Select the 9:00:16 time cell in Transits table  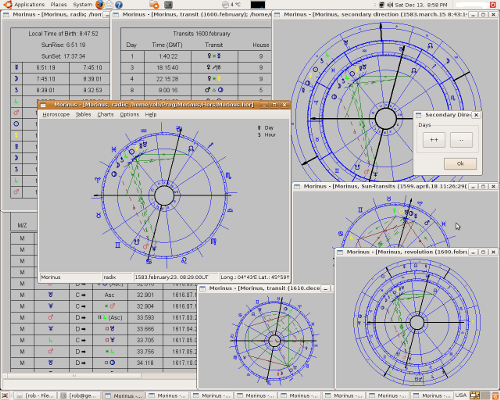(x=168, y=90)
